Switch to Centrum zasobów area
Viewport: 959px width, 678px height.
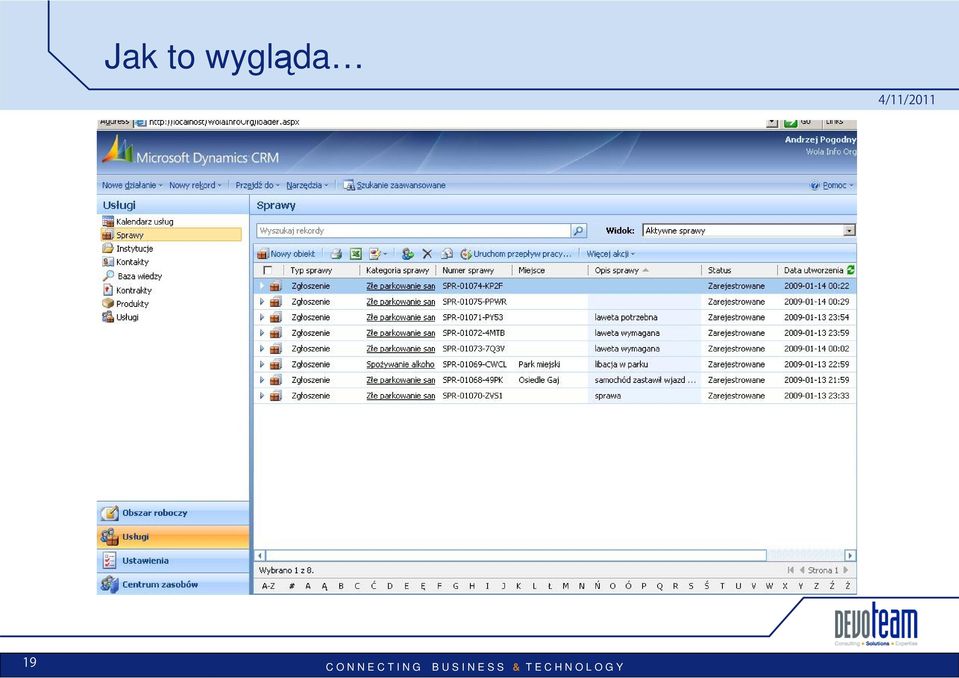[173, 584]
